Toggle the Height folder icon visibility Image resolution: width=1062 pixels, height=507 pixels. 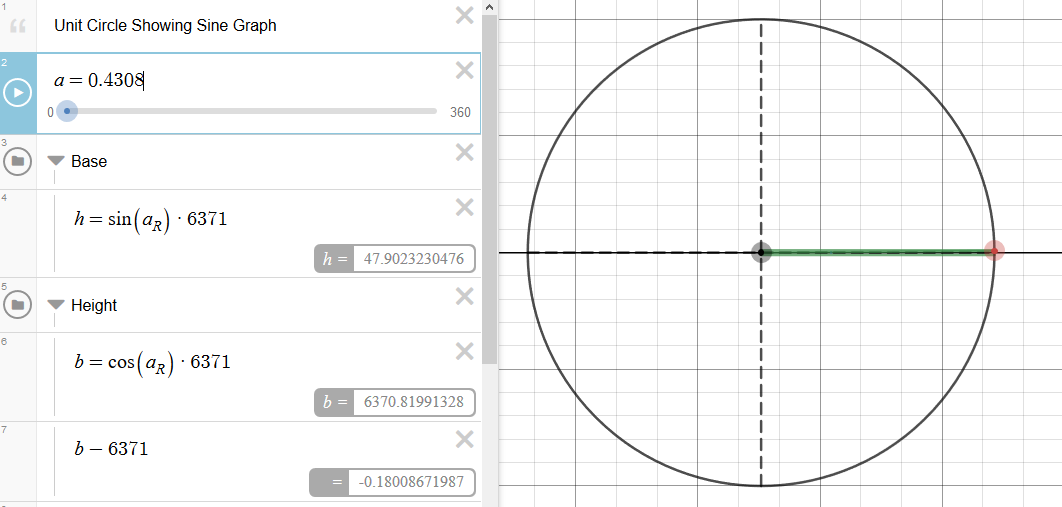point(18,305)
